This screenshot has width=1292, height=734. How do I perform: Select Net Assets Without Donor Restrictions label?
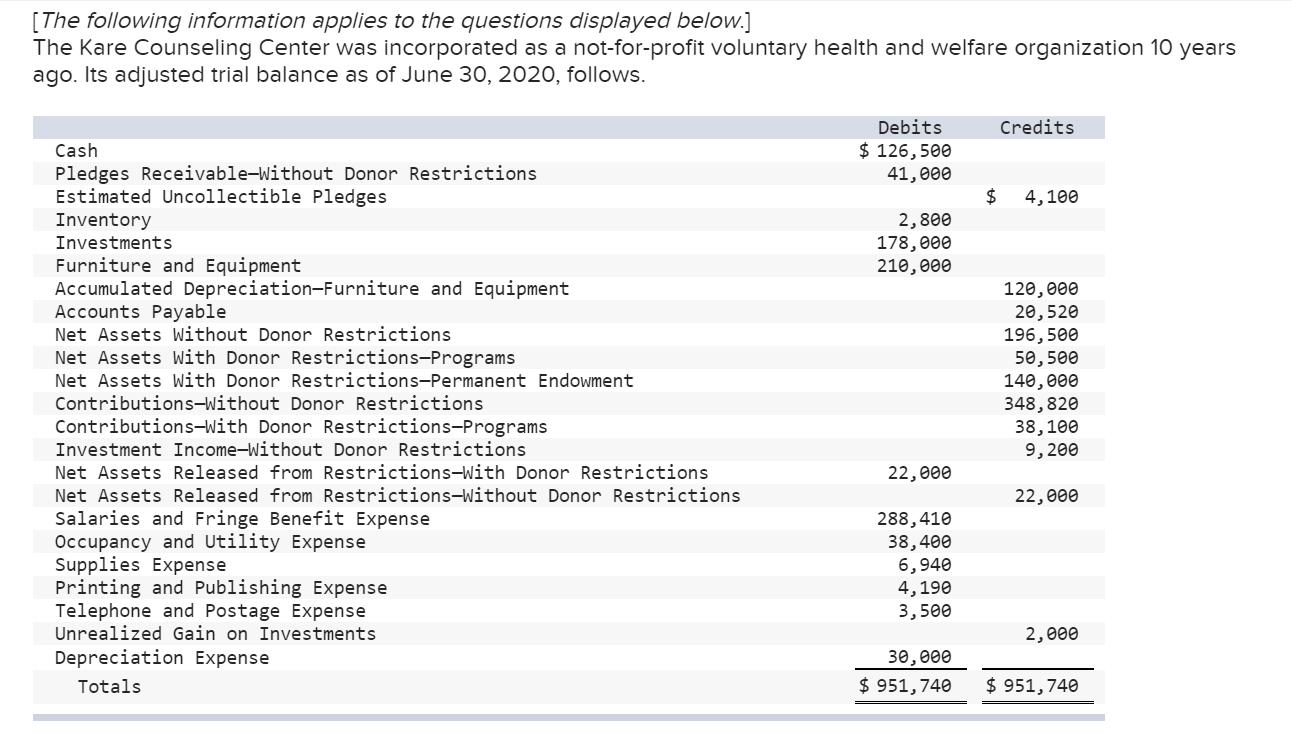point(253,335)
